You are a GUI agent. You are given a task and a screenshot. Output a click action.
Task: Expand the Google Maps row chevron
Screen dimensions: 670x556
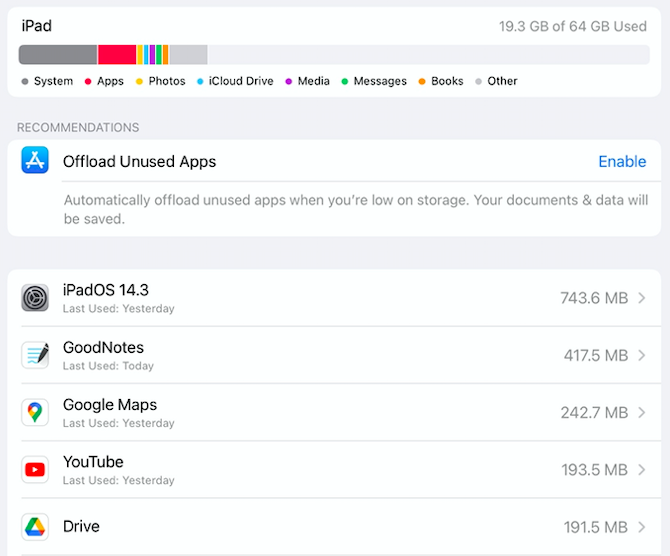tap(641, 412)
